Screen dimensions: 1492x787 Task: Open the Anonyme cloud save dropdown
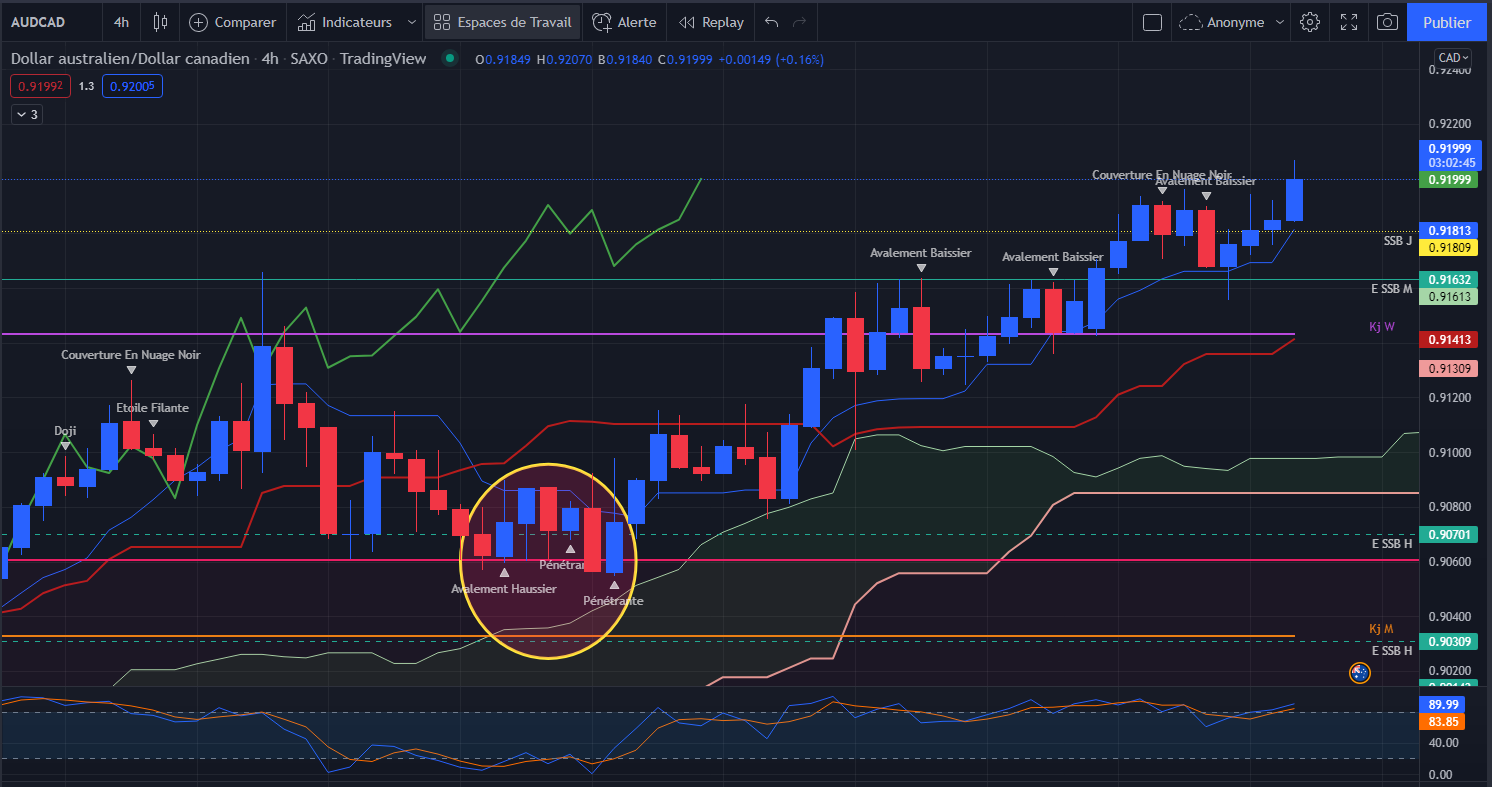(x=1229, y=22)
